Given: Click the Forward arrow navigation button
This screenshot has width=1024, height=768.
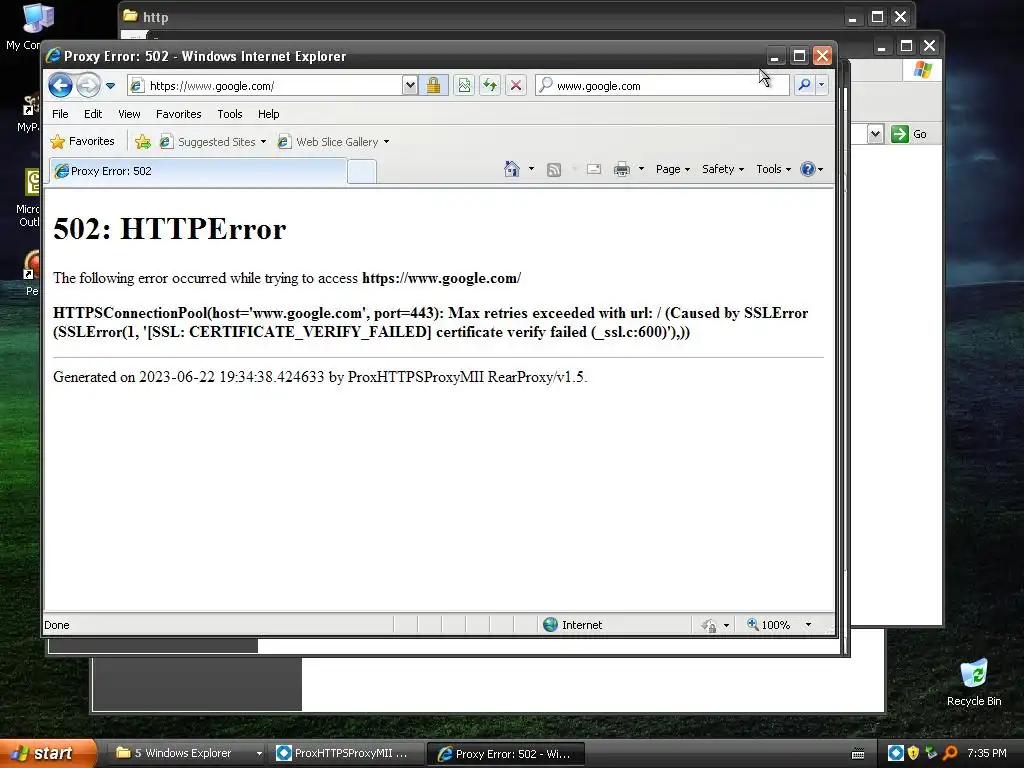Looking at the screenshot, I should (x=88, y=85).
